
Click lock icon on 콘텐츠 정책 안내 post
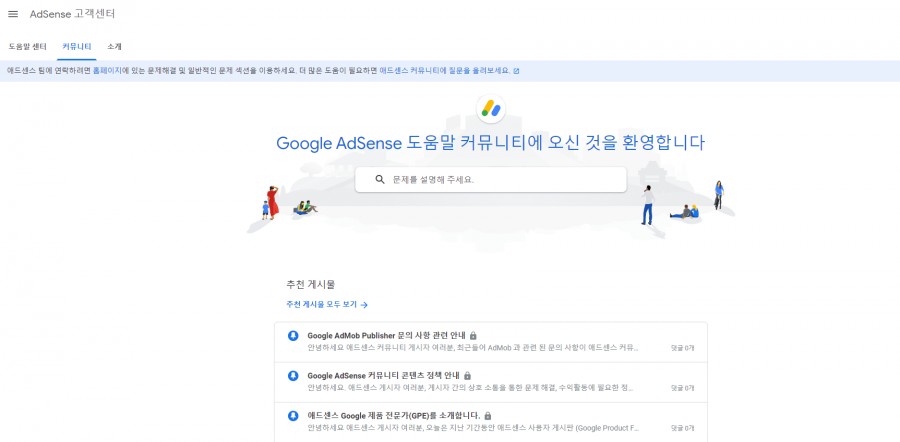coord(467,375)
